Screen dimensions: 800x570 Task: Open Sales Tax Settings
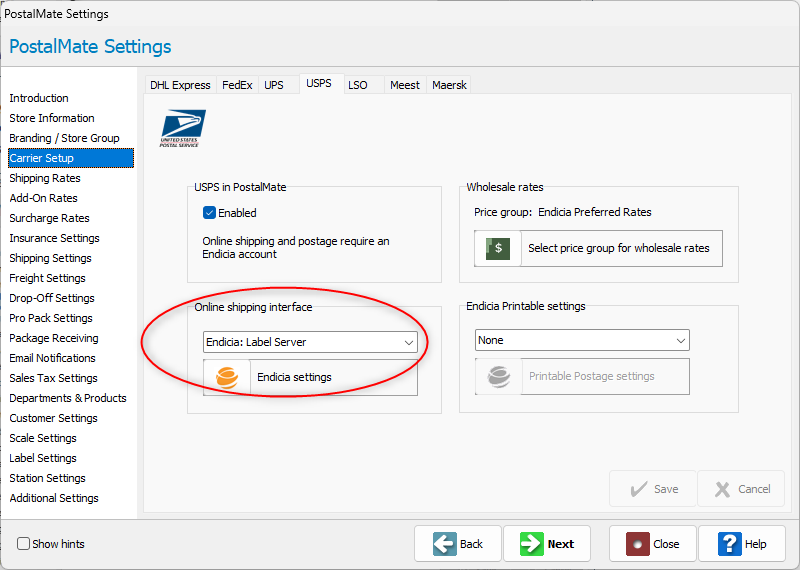[x=54, y=378]
